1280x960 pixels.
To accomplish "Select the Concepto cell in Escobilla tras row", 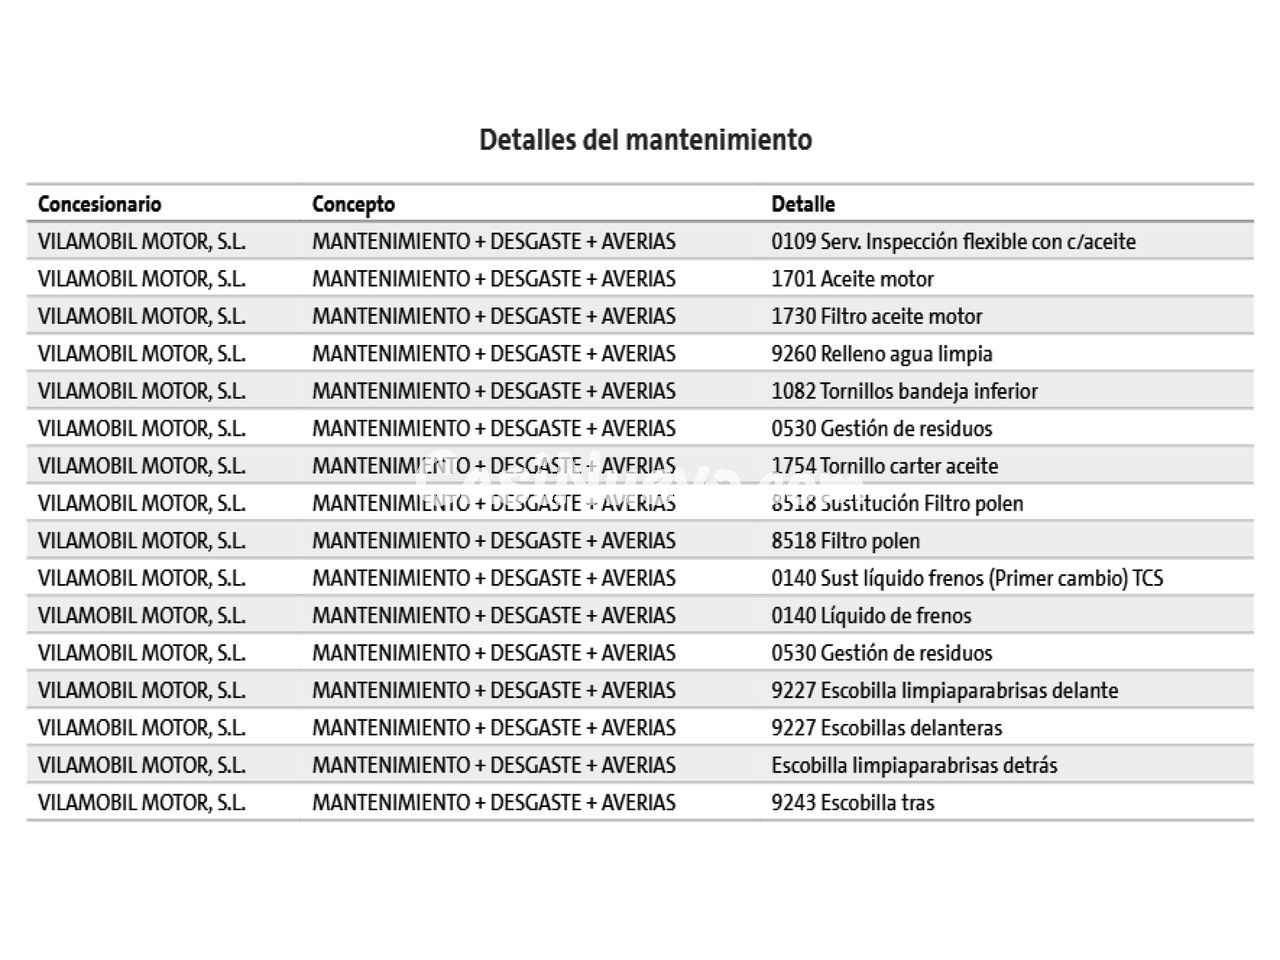I will (493, 802).
